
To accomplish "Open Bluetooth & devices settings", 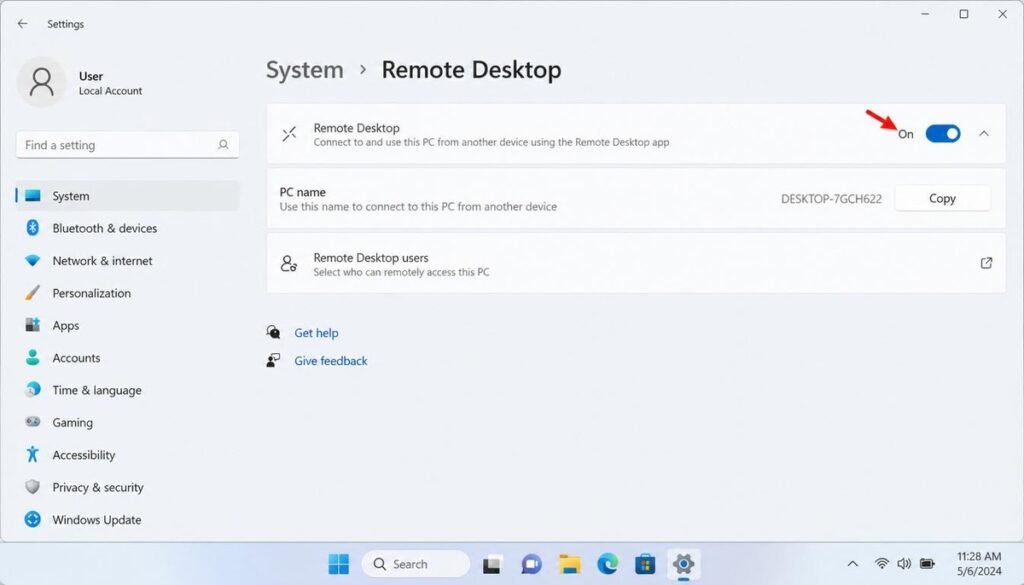I will click(x=128, y=228).
